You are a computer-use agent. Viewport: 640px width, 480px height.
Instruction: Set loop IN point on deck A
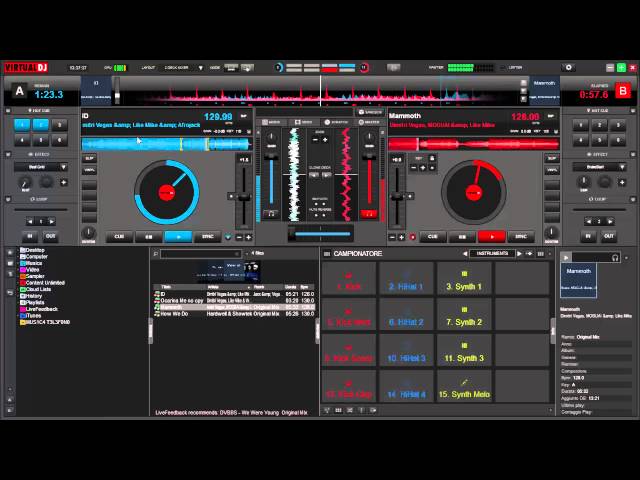[x=30, y=236]
